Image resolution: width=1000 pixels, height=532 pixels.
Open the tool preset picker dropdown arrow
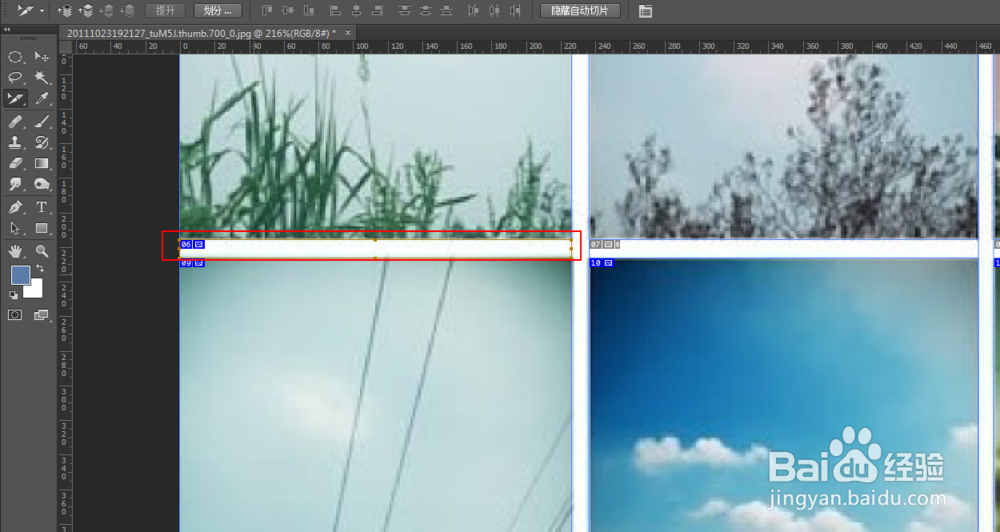(x=42, y=11)
